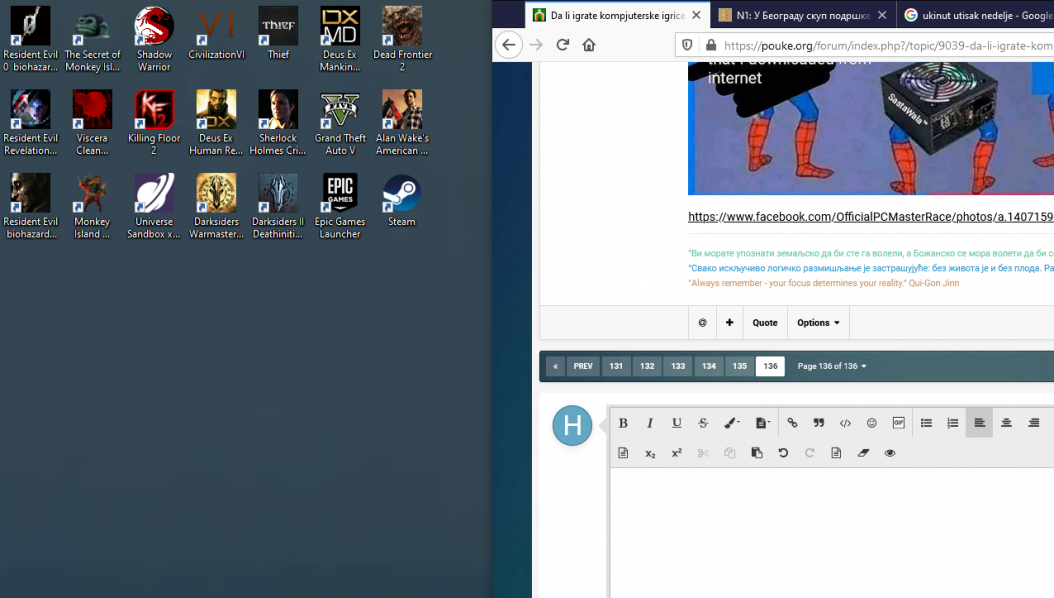Insert a code block with the </> icon
This screenshot has width=1054, height=598.
(x=845, y=423)
